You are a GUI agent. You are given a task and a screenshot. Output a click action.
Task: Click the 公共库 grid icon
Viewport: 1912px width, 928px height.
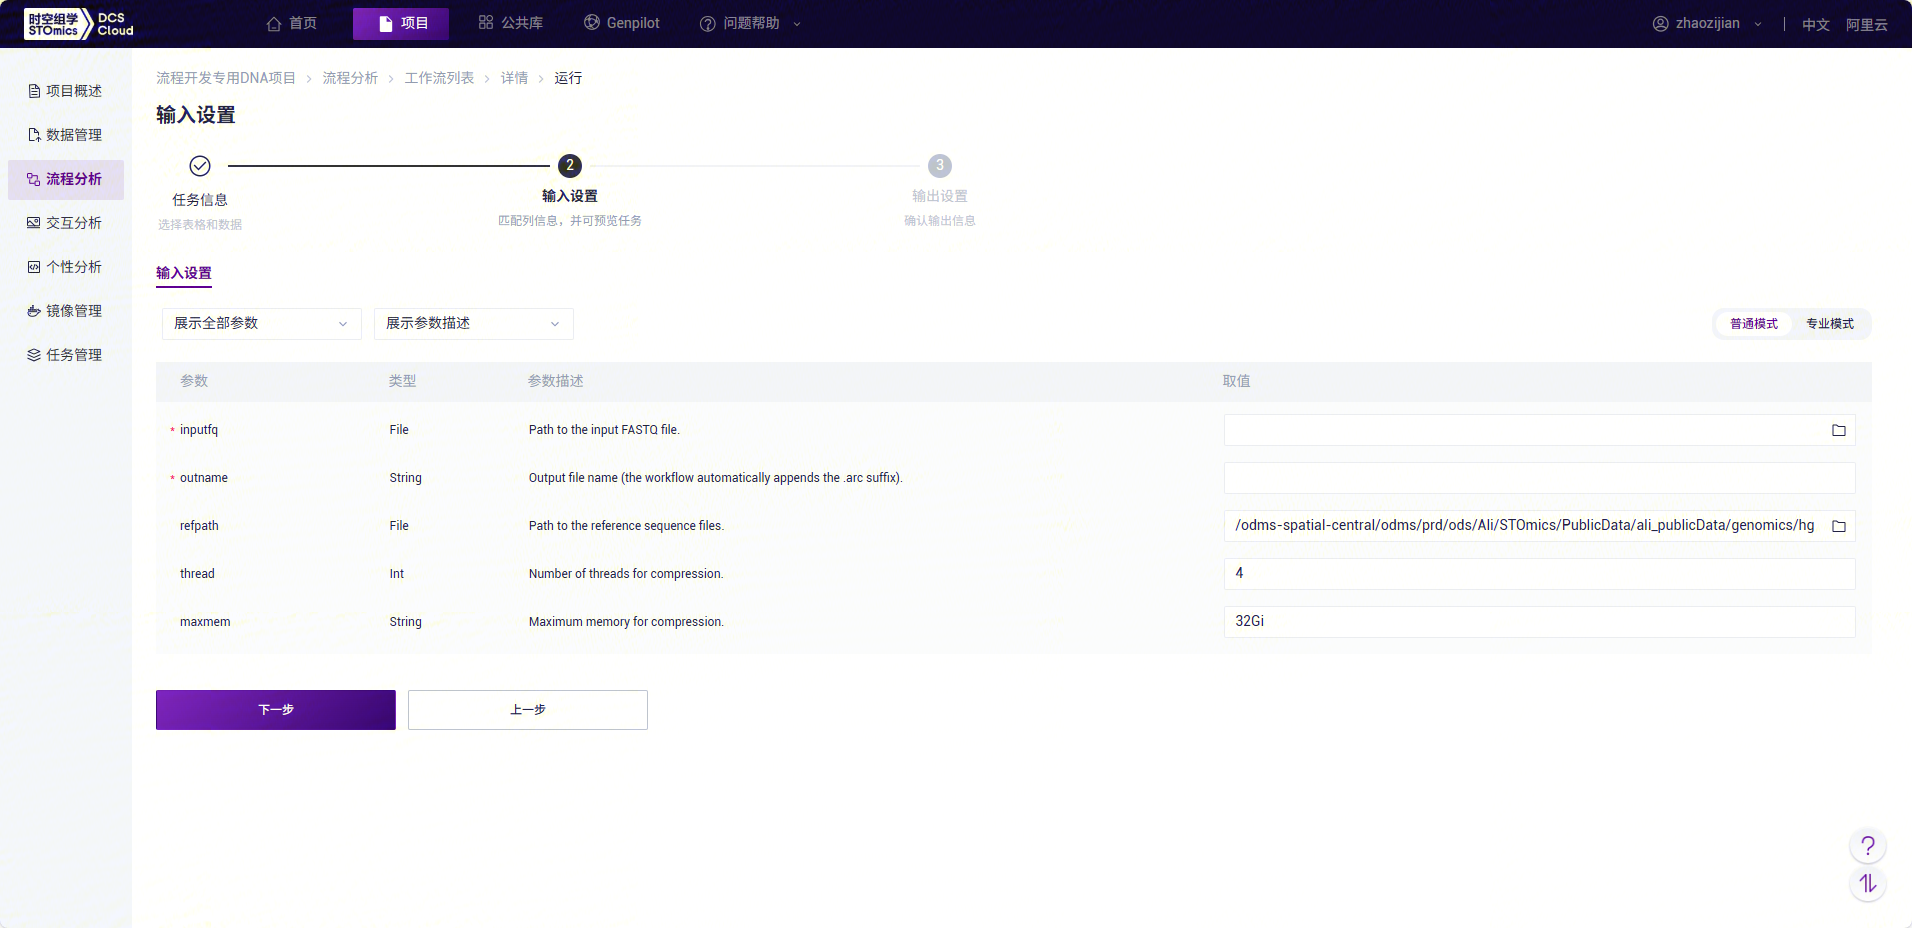(486, 22)
